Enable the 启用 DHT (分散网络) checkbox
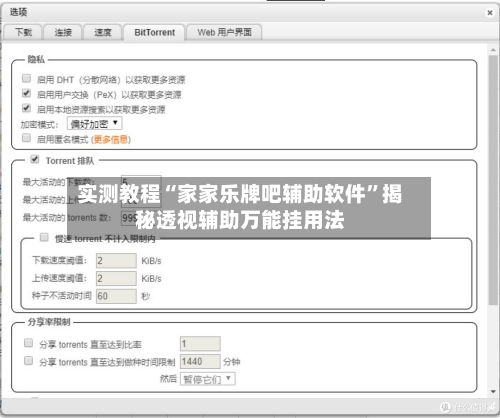 pyautogui.click(x=26, y=78)
